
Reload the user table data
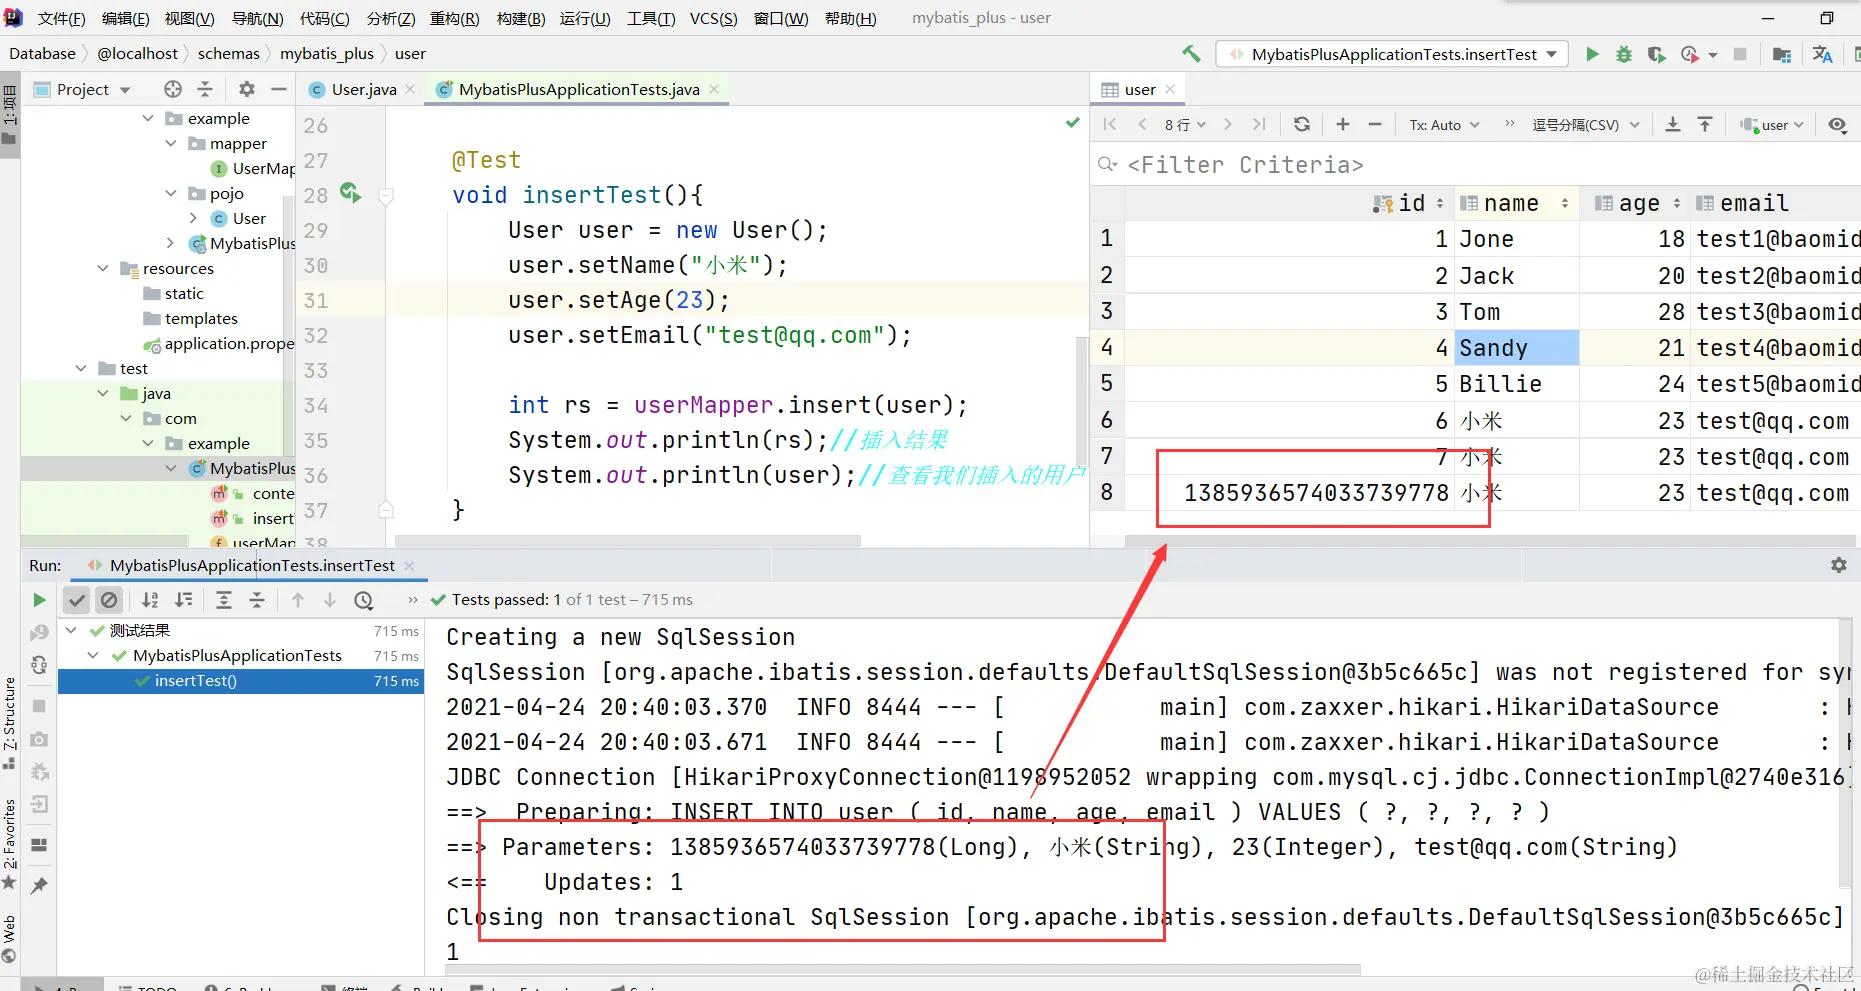coord(1301,124)
